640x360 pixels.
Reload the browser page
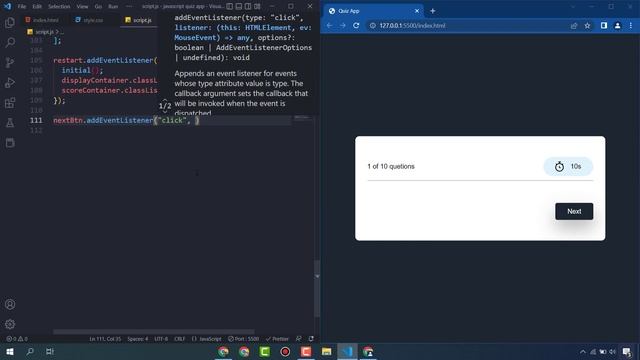tap(356, 25)
